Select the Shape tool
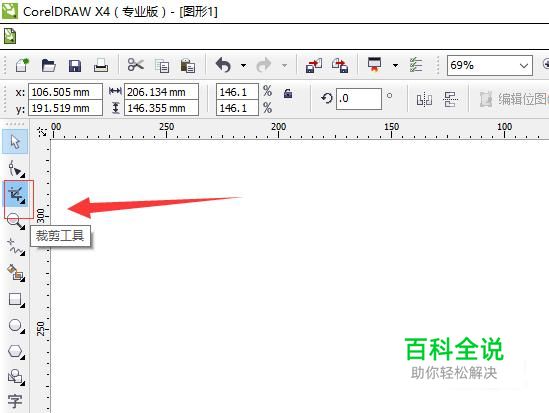 tap(15, 169)
